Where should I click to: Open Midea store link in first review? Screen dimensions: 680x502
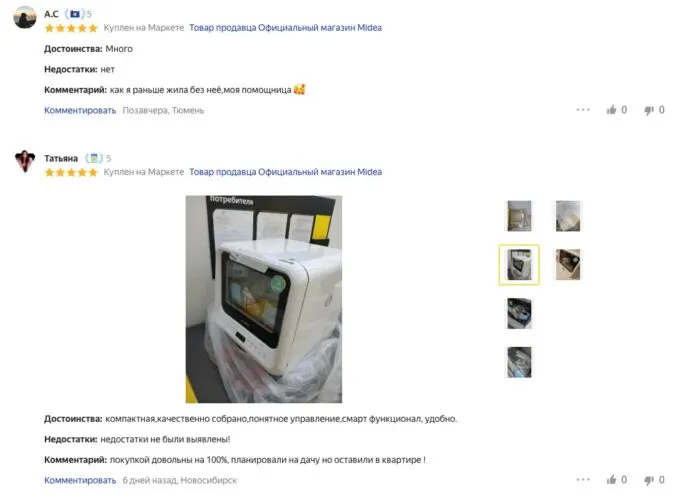[x=285, y=28]
